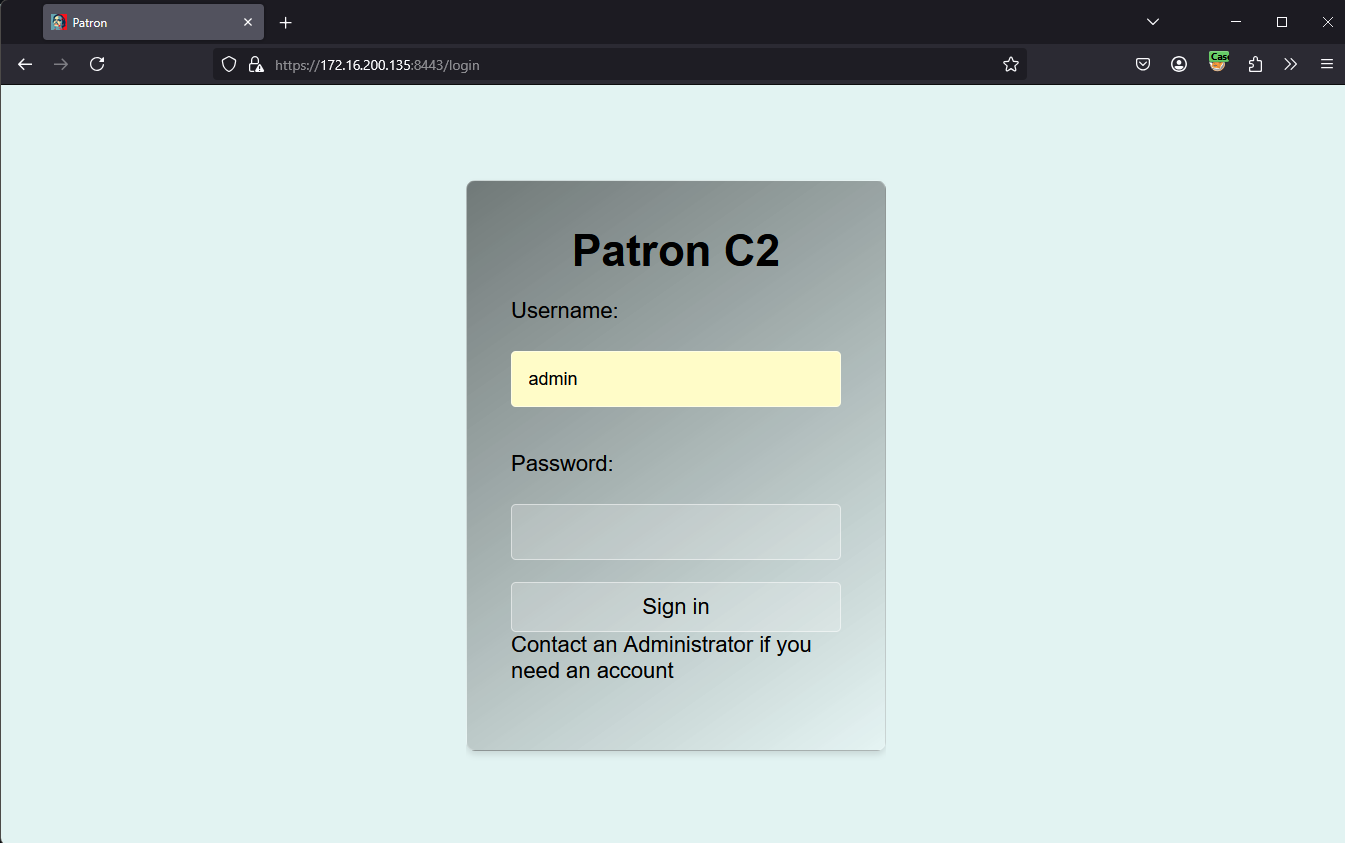Click the Cascade extension icon
This screenshot has height=843, width=1345.
tap(1218, 62)
